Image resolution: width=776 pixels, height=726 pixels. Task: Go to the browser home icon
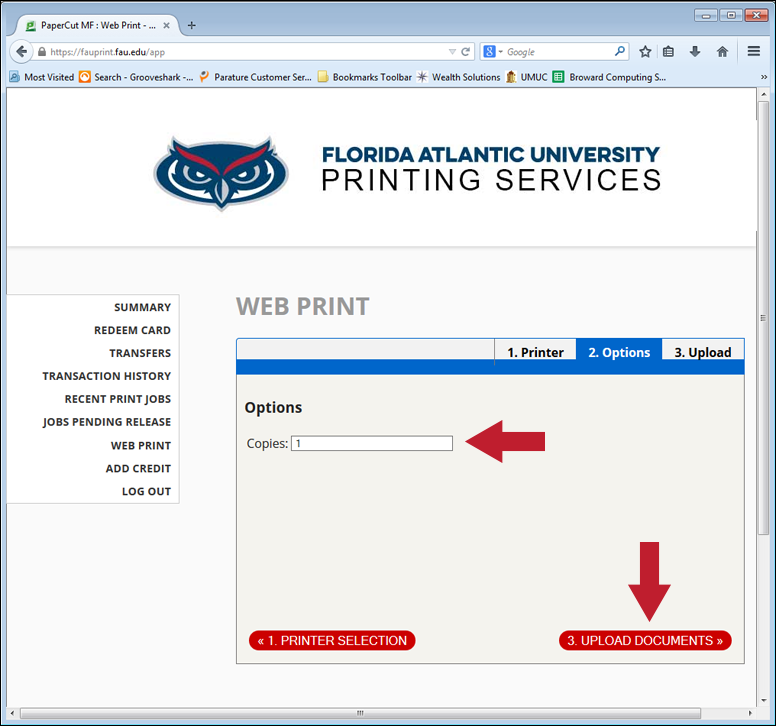(x=722, y=52)
